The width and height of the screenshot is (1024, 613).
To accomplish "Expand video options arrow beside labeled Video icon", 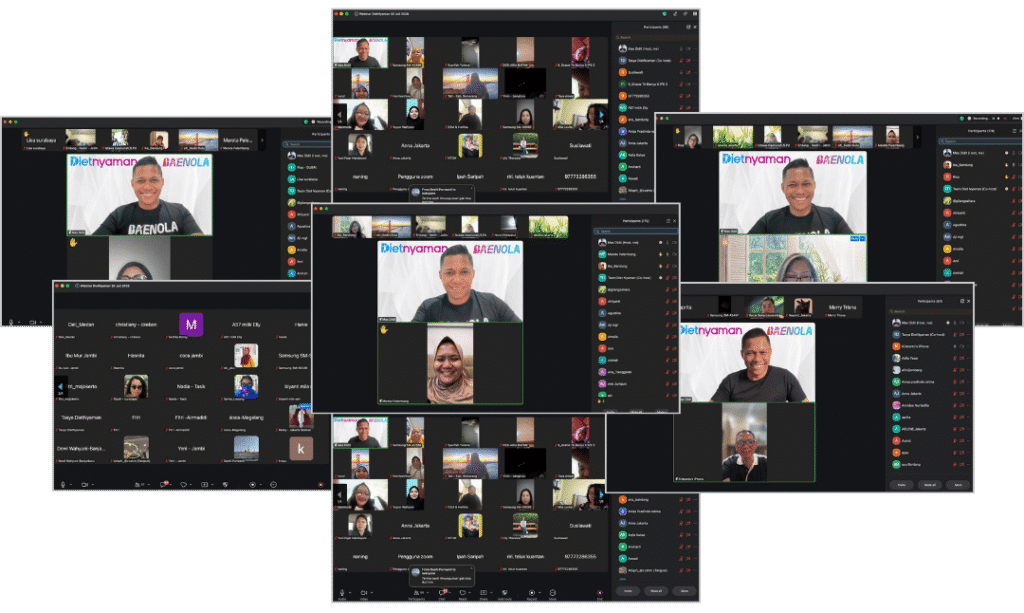I will tap(372, 593).
